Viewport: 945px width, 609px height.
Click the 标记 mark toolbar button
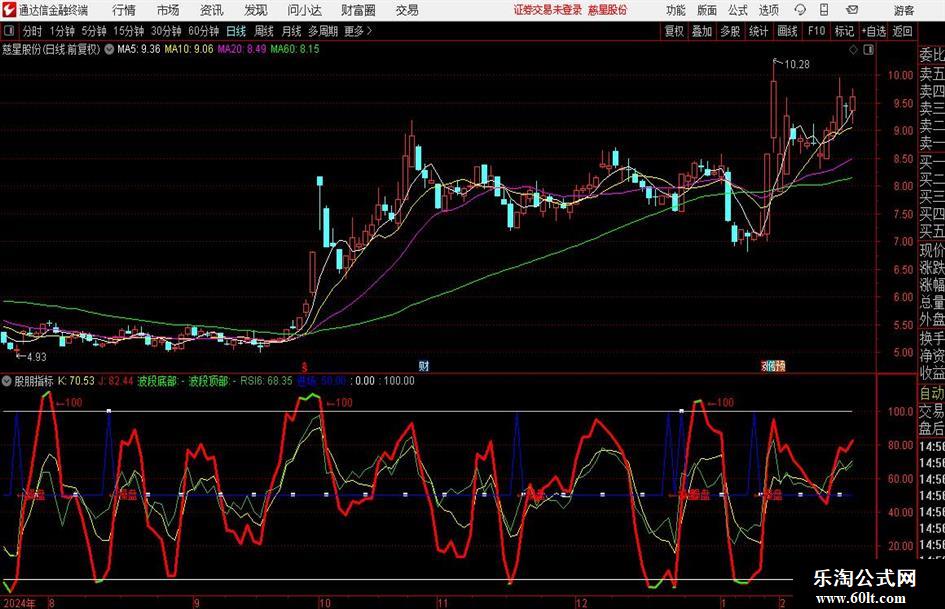pyautogui.click(x=844, y=31)
